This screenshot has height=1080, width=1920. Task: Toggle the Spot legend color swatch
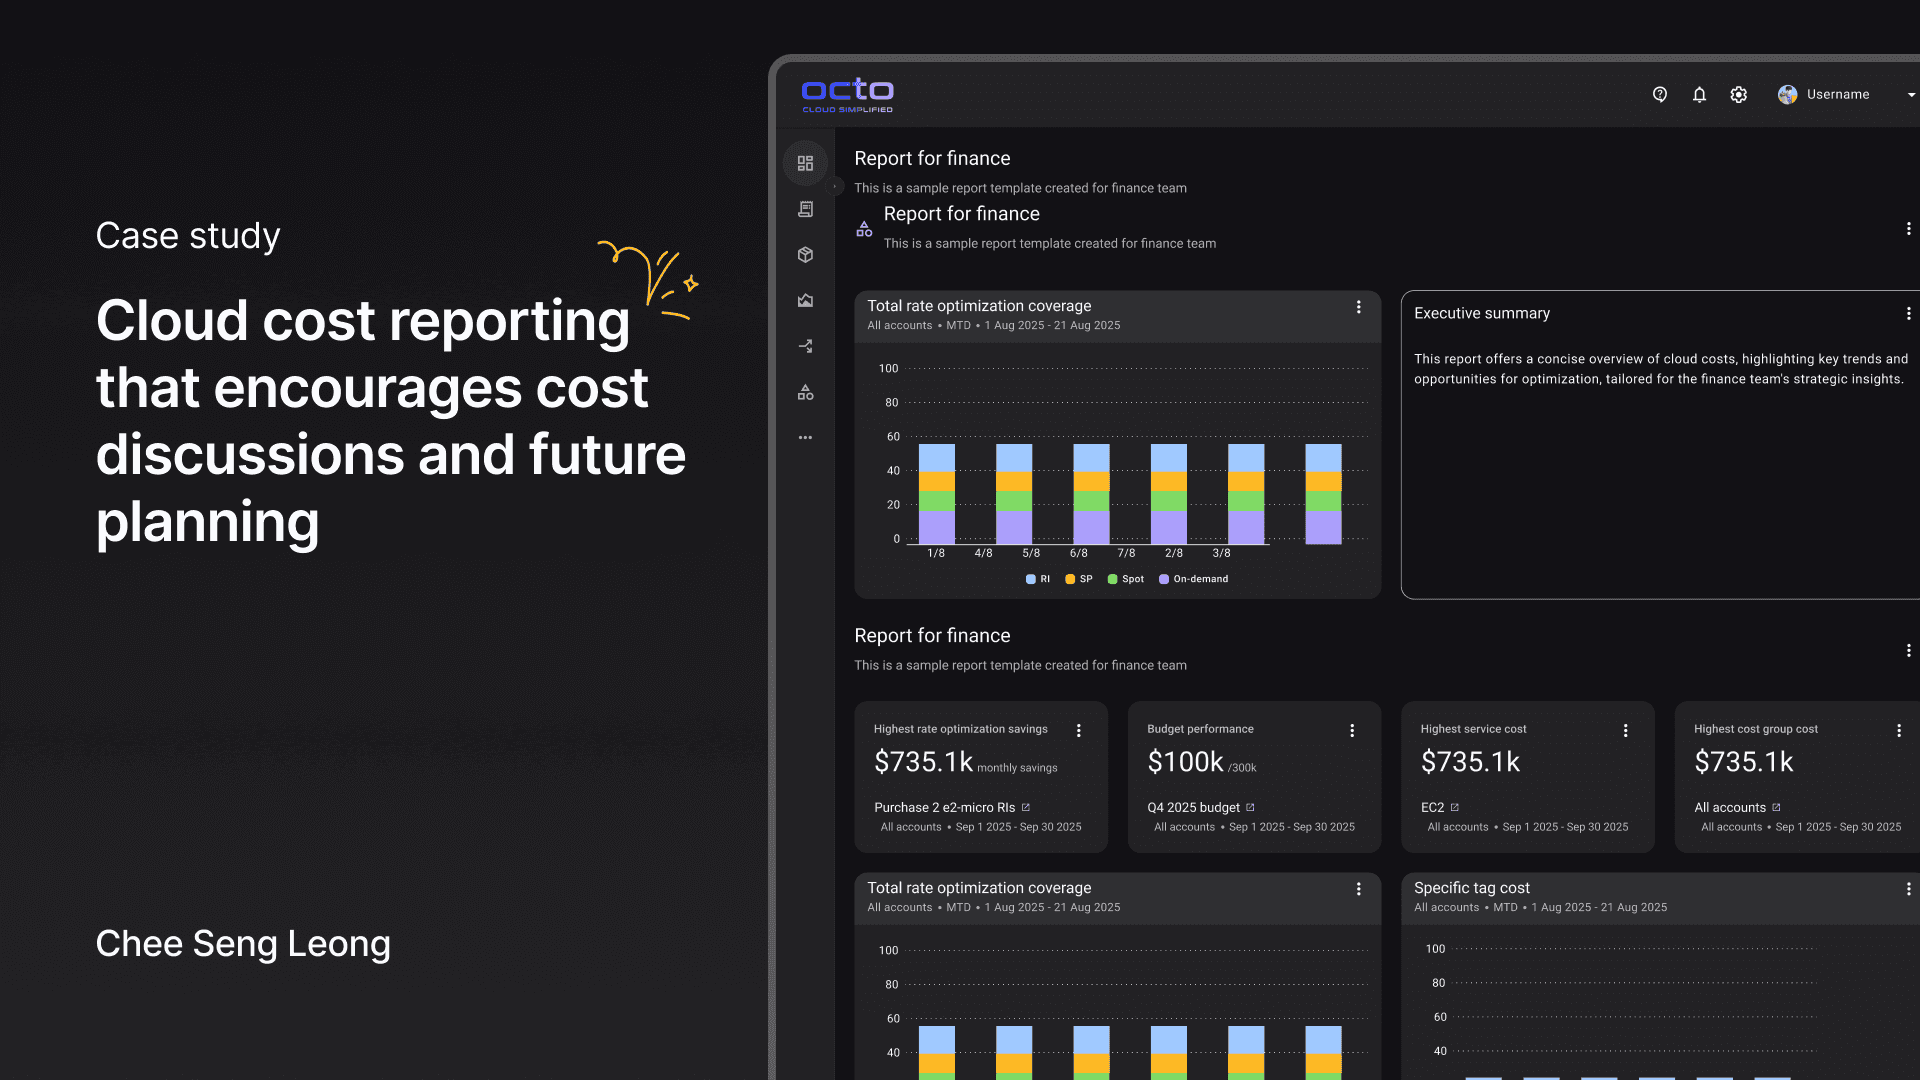point(1112,579)
